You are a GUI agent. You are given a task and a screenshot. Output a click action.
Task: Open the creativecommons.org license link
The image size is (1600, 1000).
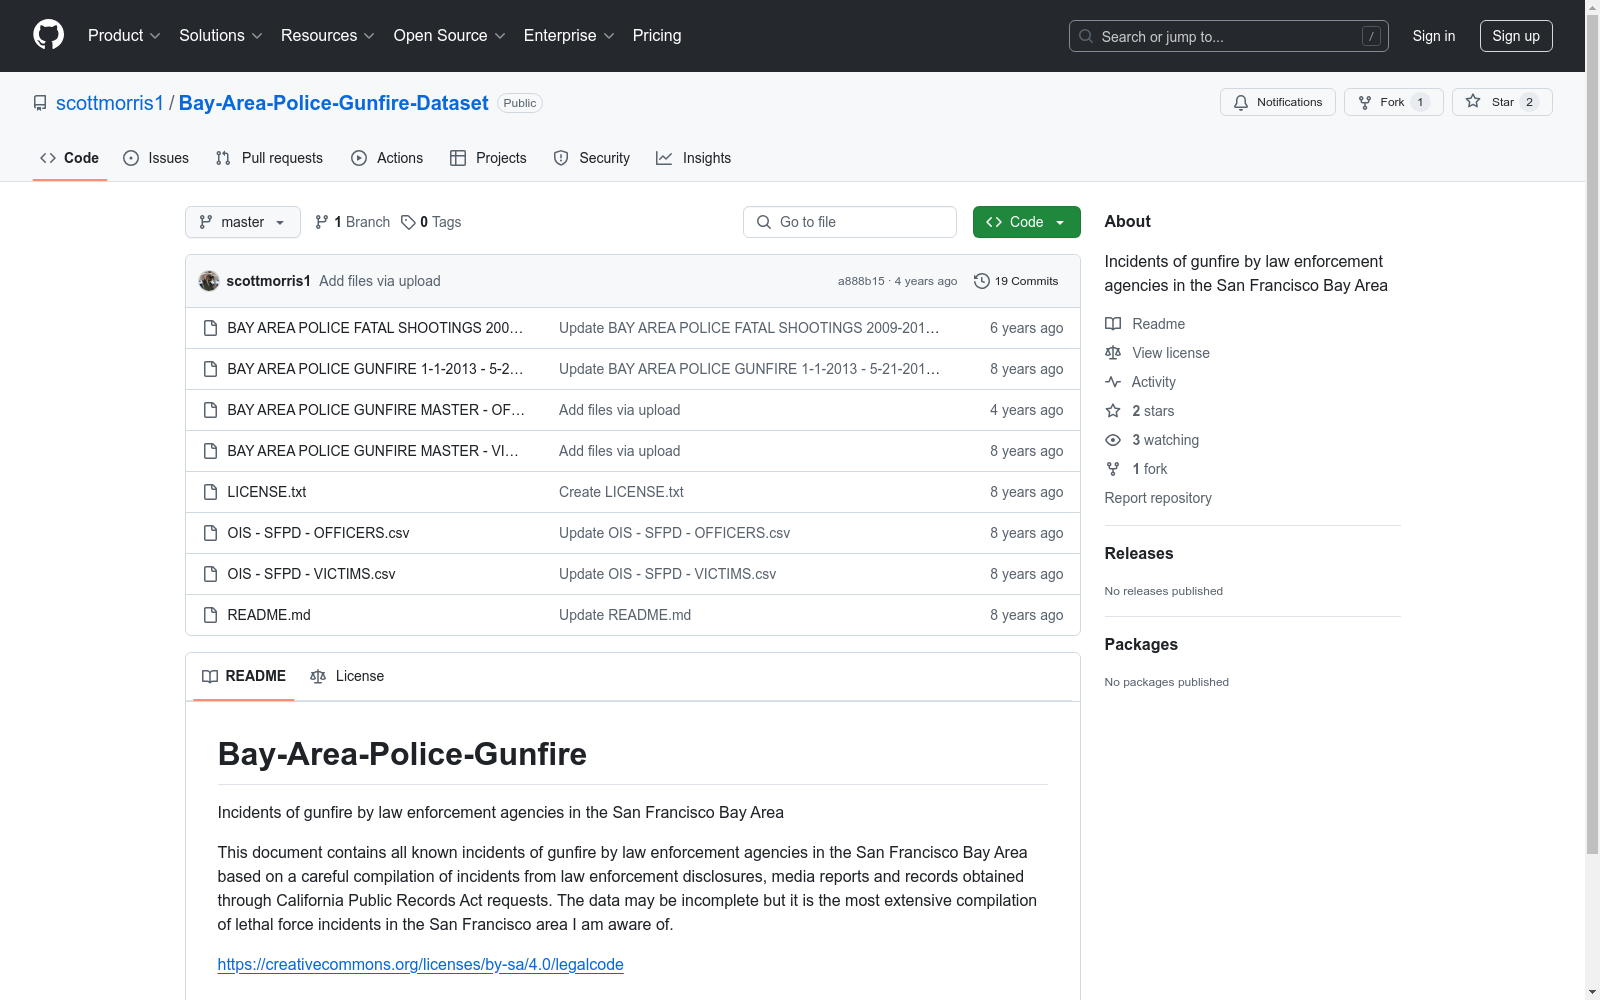click(421, 964)
